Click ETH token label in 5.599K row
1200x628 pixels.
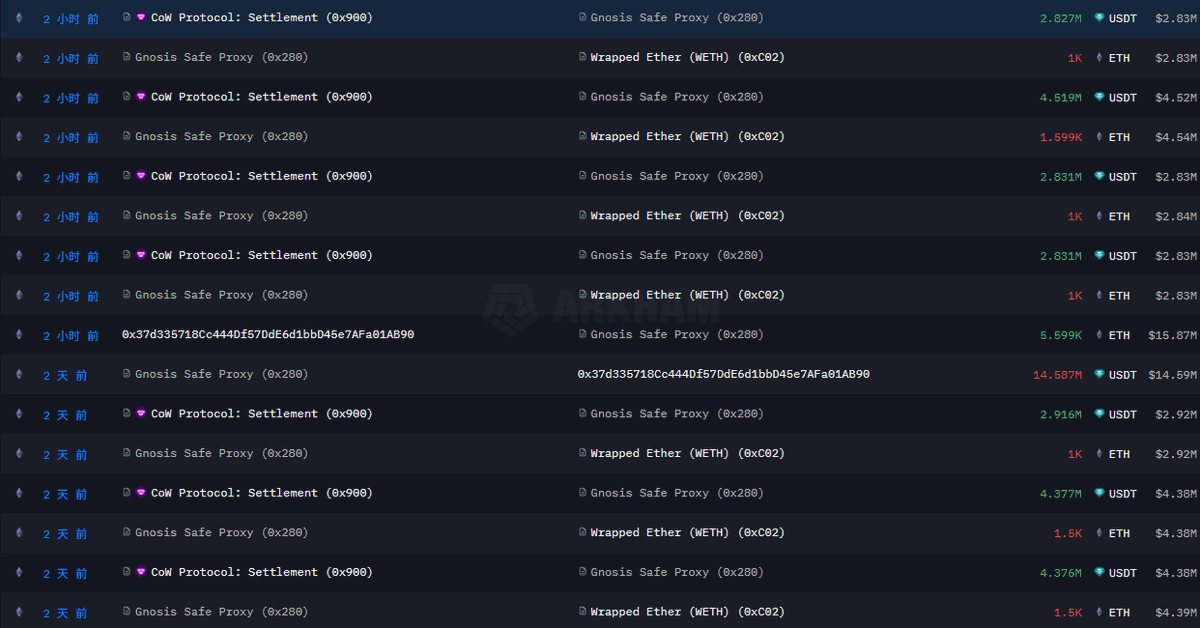(x=1120, y=335)
